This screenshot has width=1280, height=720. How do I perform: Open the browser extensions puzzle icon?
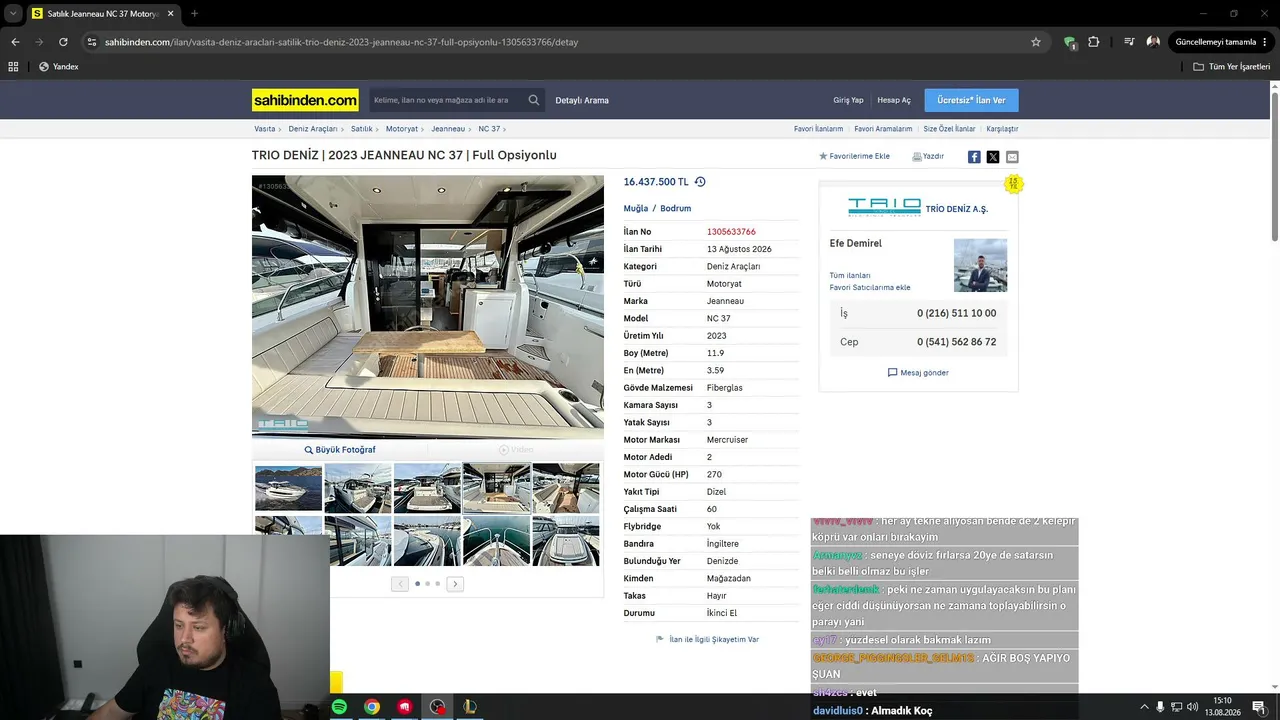pyautogui.click(x=1093, y=42)
